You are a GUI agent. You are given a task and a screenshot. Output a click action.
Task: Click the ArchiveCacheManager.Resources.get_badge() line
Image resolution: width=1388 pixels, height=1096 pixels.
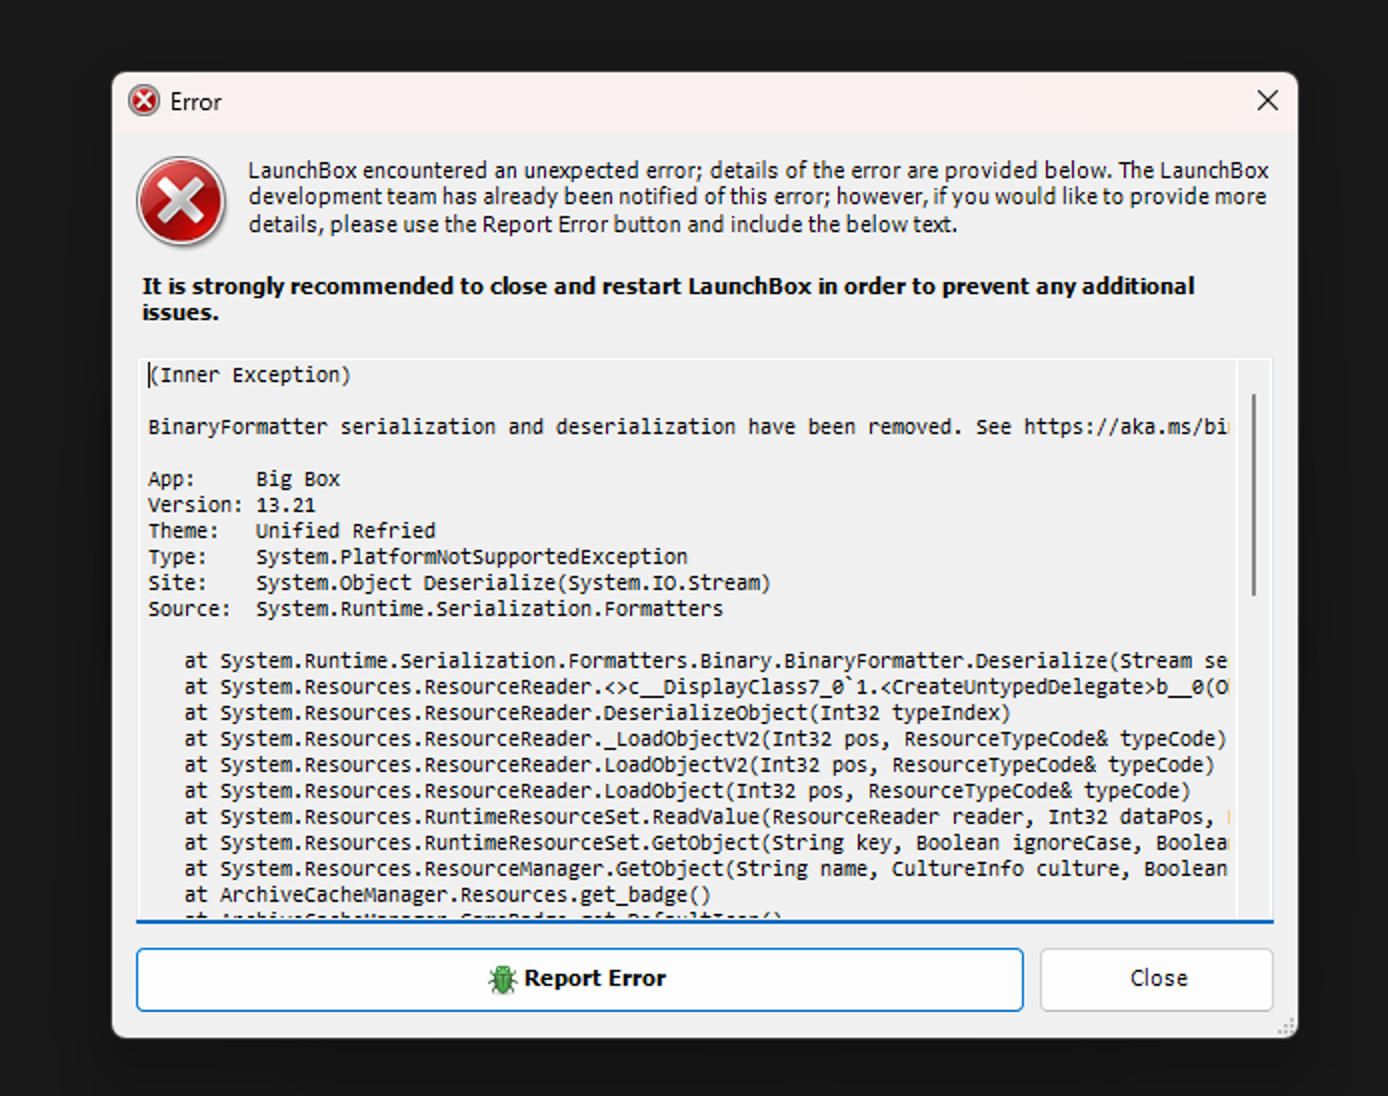tap(448, 895)
